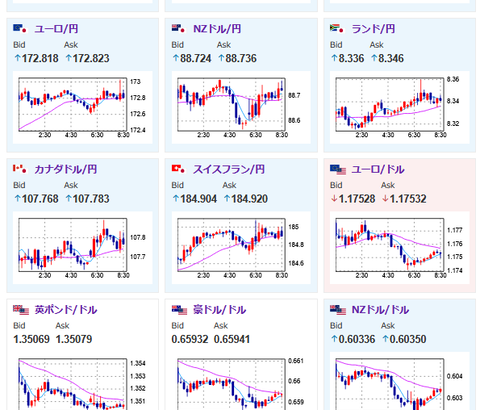
Task: Click the NZ dollar/Dollar flag icon
Action: [338, 310]
